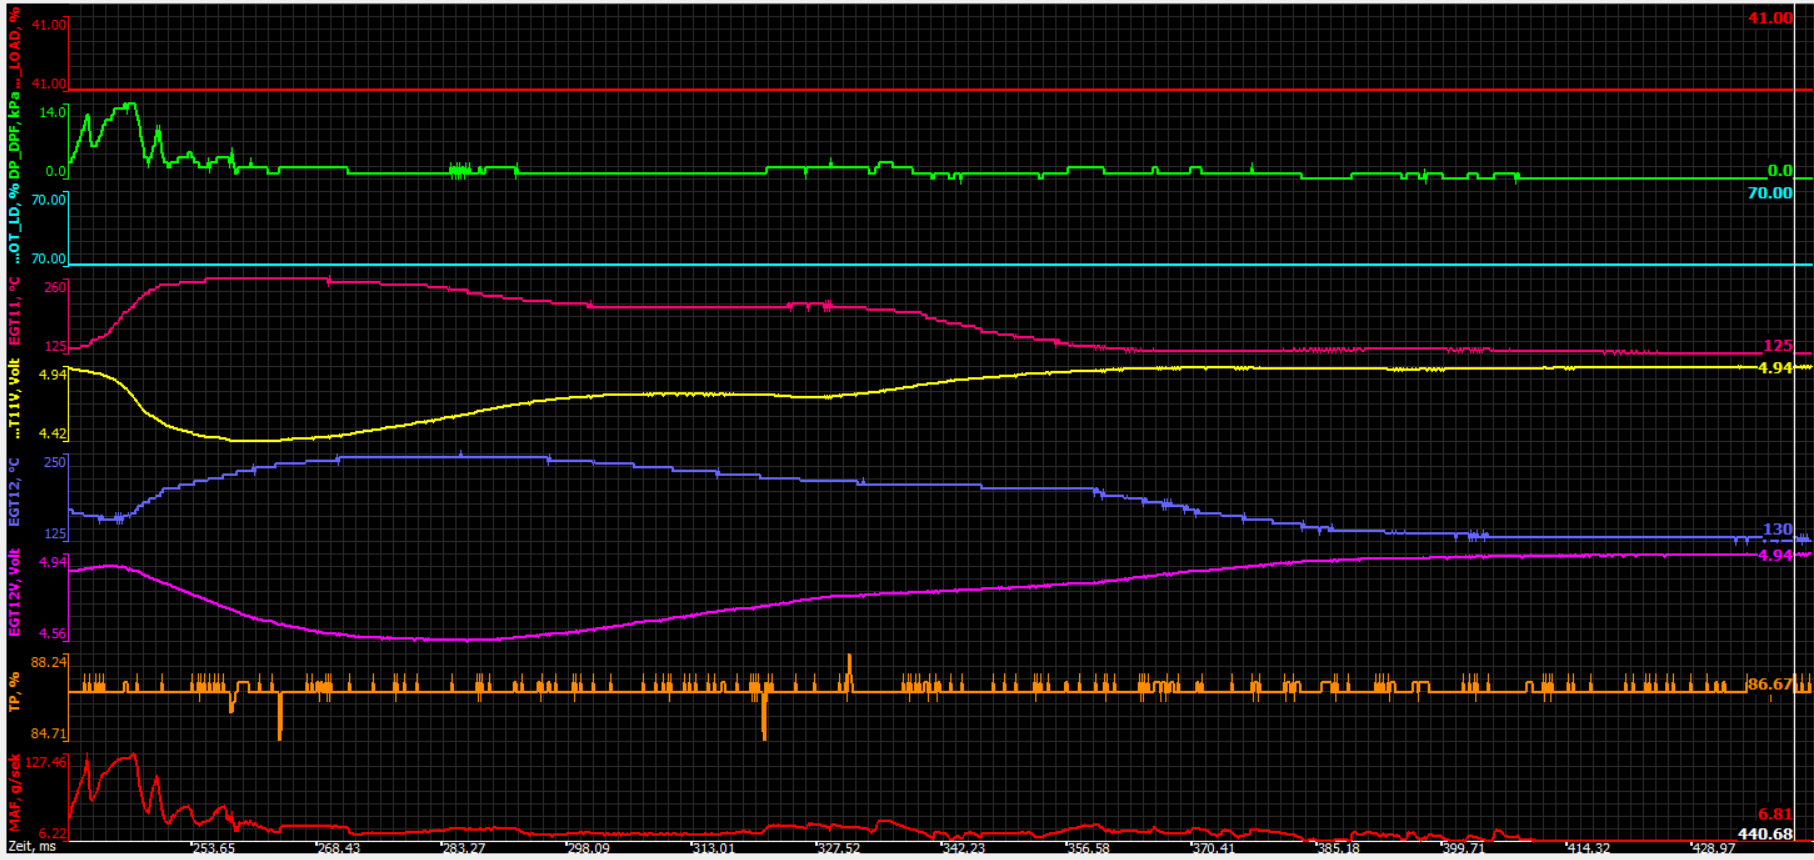This screenshot has height=860, width=1814.
Task: Select the 428.97 tick on time axis
Action: (x=1713, y=848)
